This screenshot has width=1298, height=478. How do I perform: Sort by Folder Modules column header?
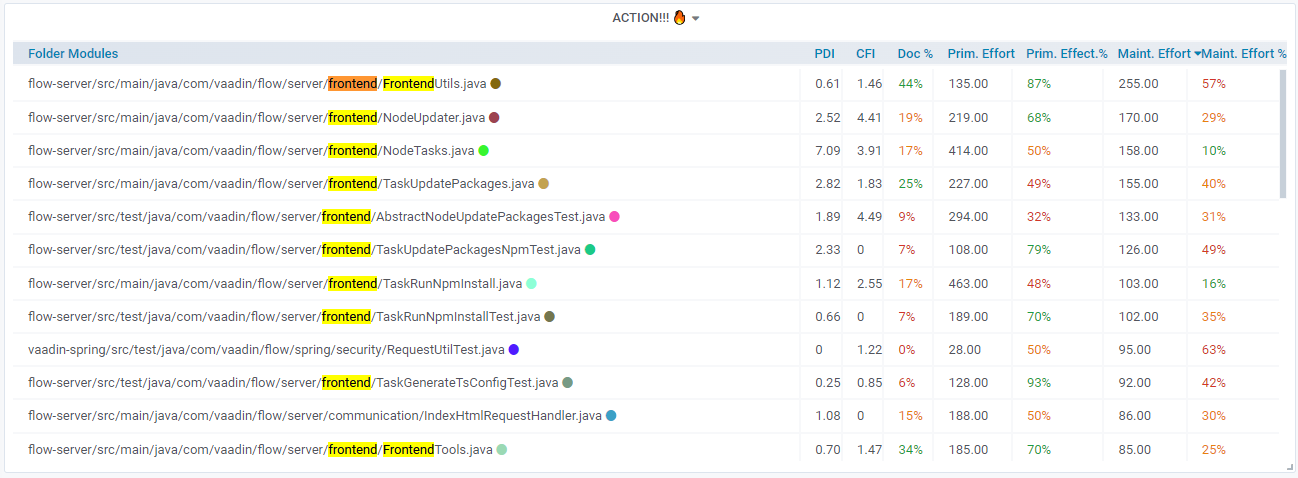[x=73, y=54]
